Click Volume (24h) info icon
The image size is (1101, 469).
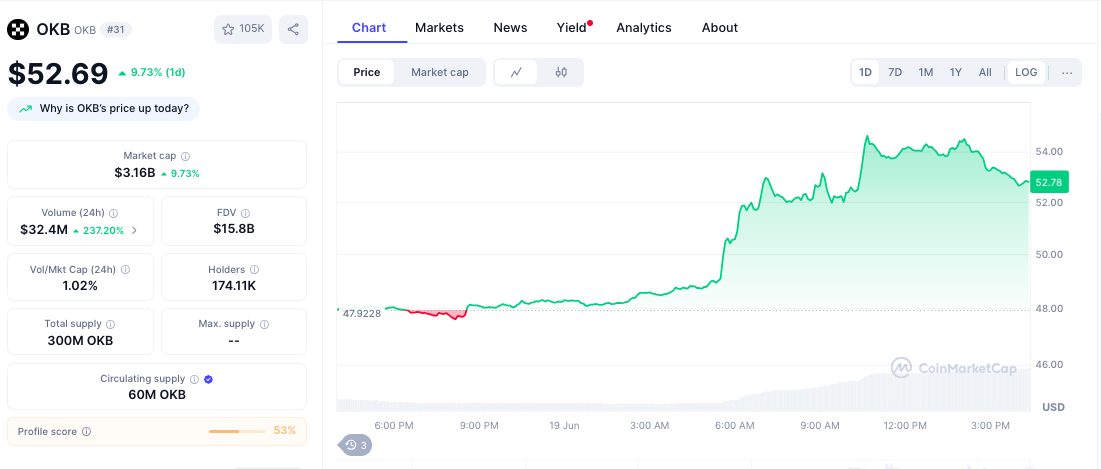tap(114, 213)
